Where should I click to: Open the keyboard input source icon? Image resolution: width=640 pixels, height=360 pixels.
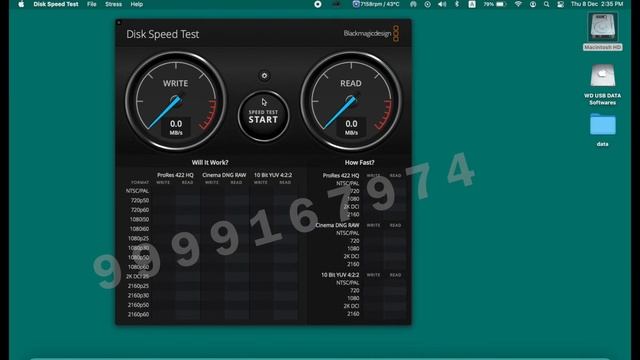click(x=472, y=4)
